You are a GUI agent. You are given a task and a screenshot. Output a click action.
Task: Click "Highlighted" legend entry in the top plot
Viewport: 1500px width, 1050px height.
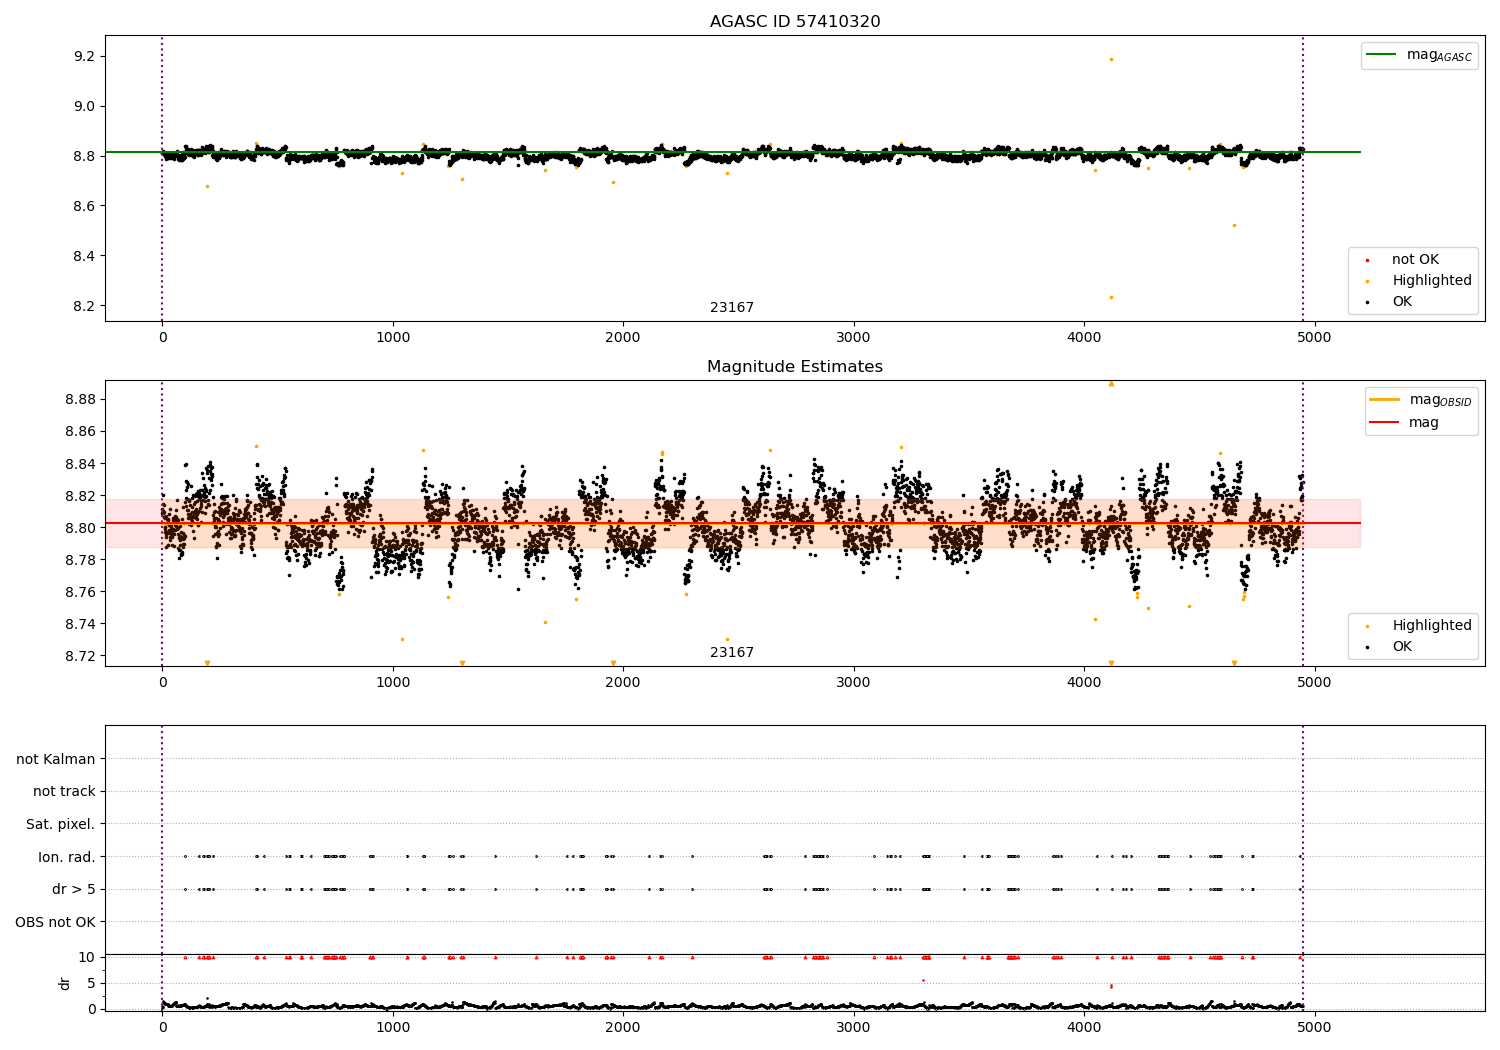[1418, 281]
